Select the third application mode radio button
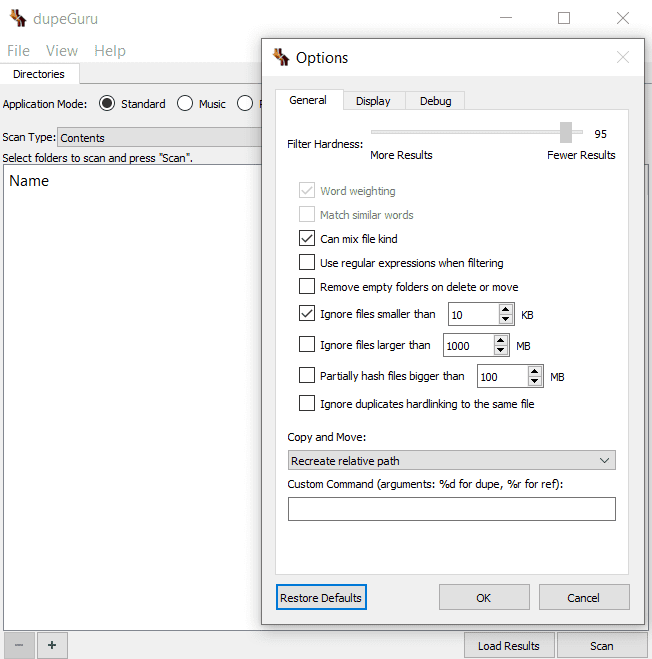This screenshot has height=659, width=652. pyautogui.click(x=245, y=103)
